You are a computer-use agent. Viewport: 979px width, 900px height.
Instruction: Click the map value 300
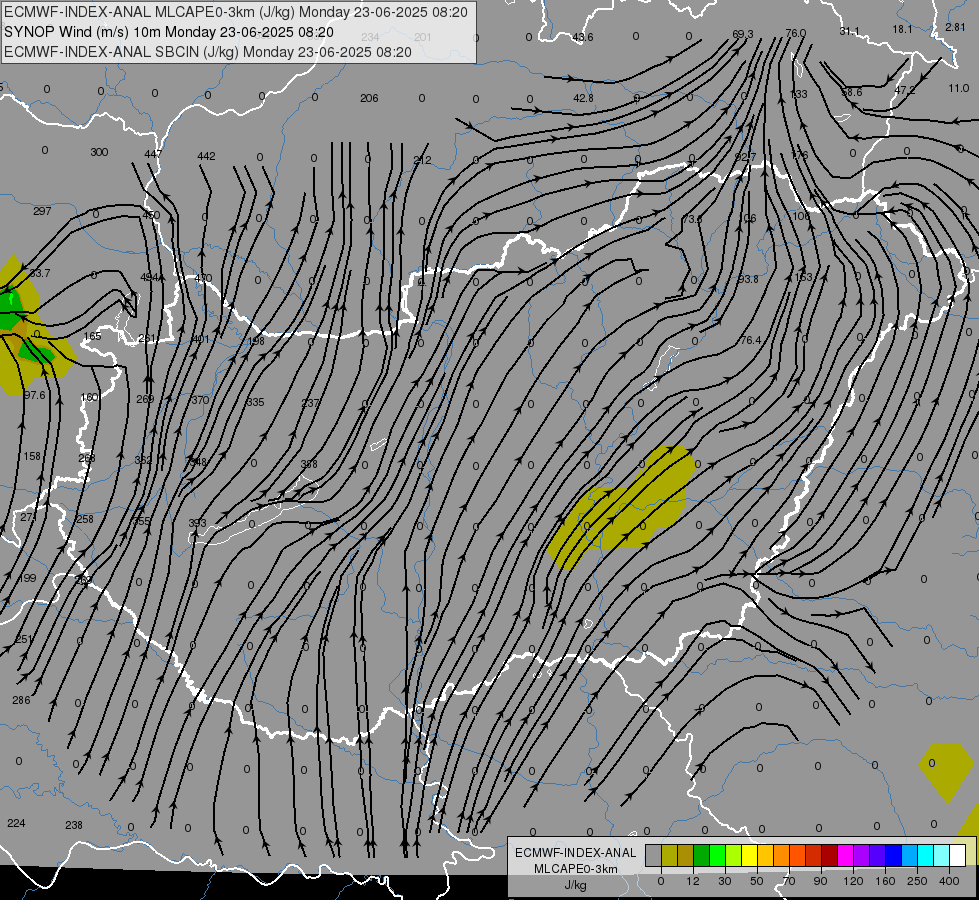(x=99, y=152)
